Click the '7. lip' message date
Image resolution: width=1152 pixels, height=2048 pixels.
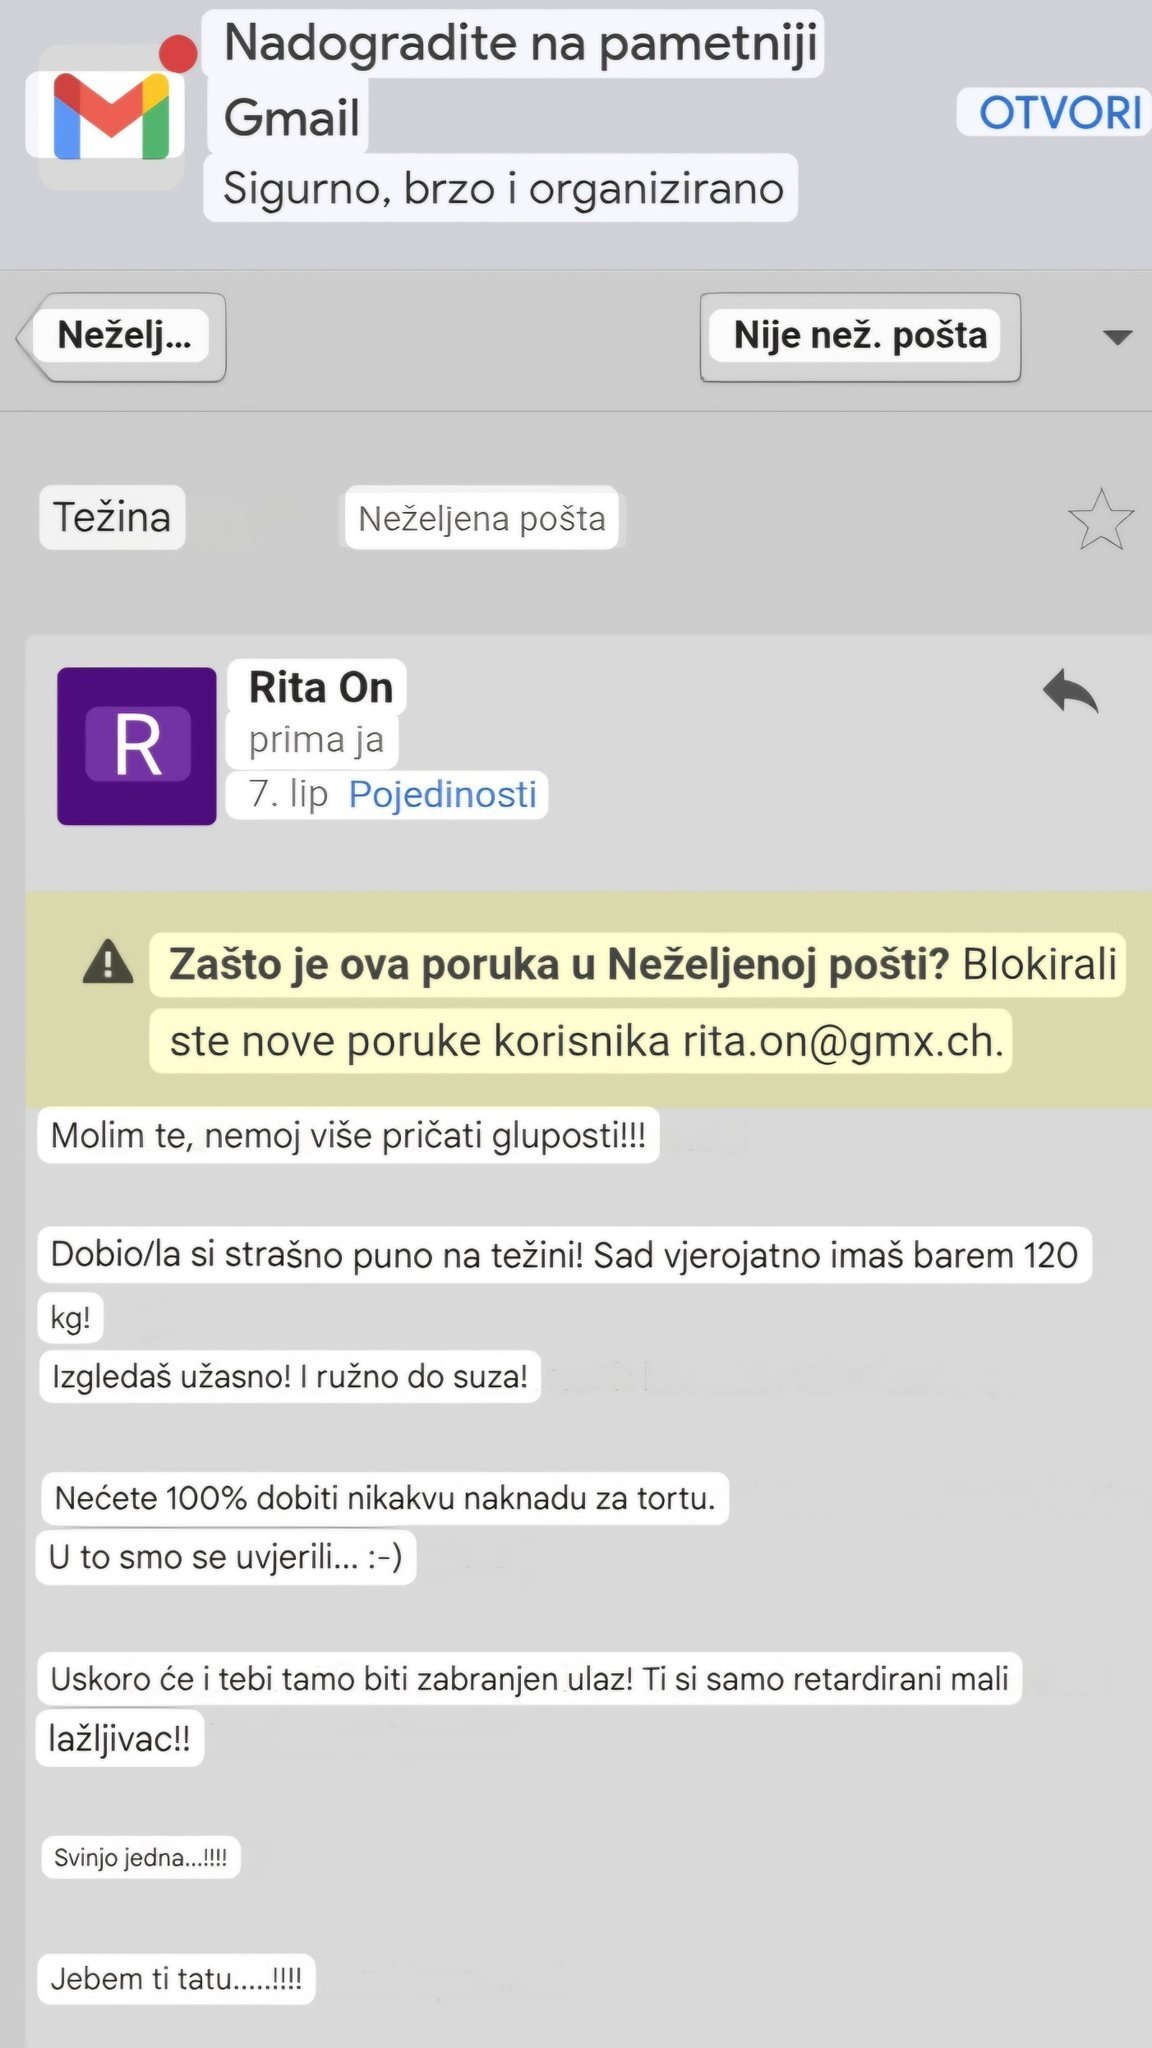tap(288, 795)
